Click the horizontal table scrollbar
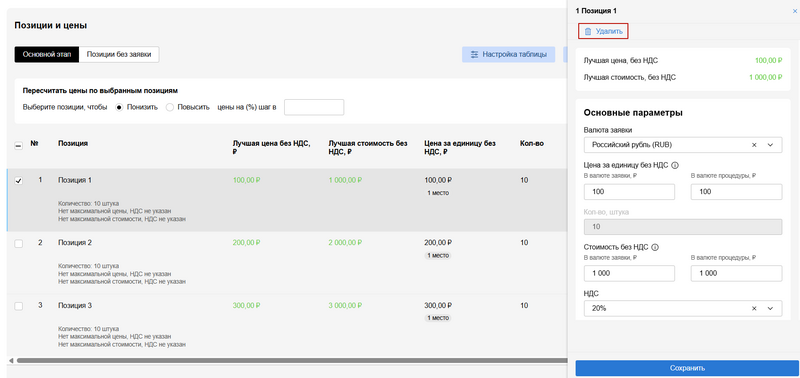This screenshot has width=800, height=378. coord(291,360)
